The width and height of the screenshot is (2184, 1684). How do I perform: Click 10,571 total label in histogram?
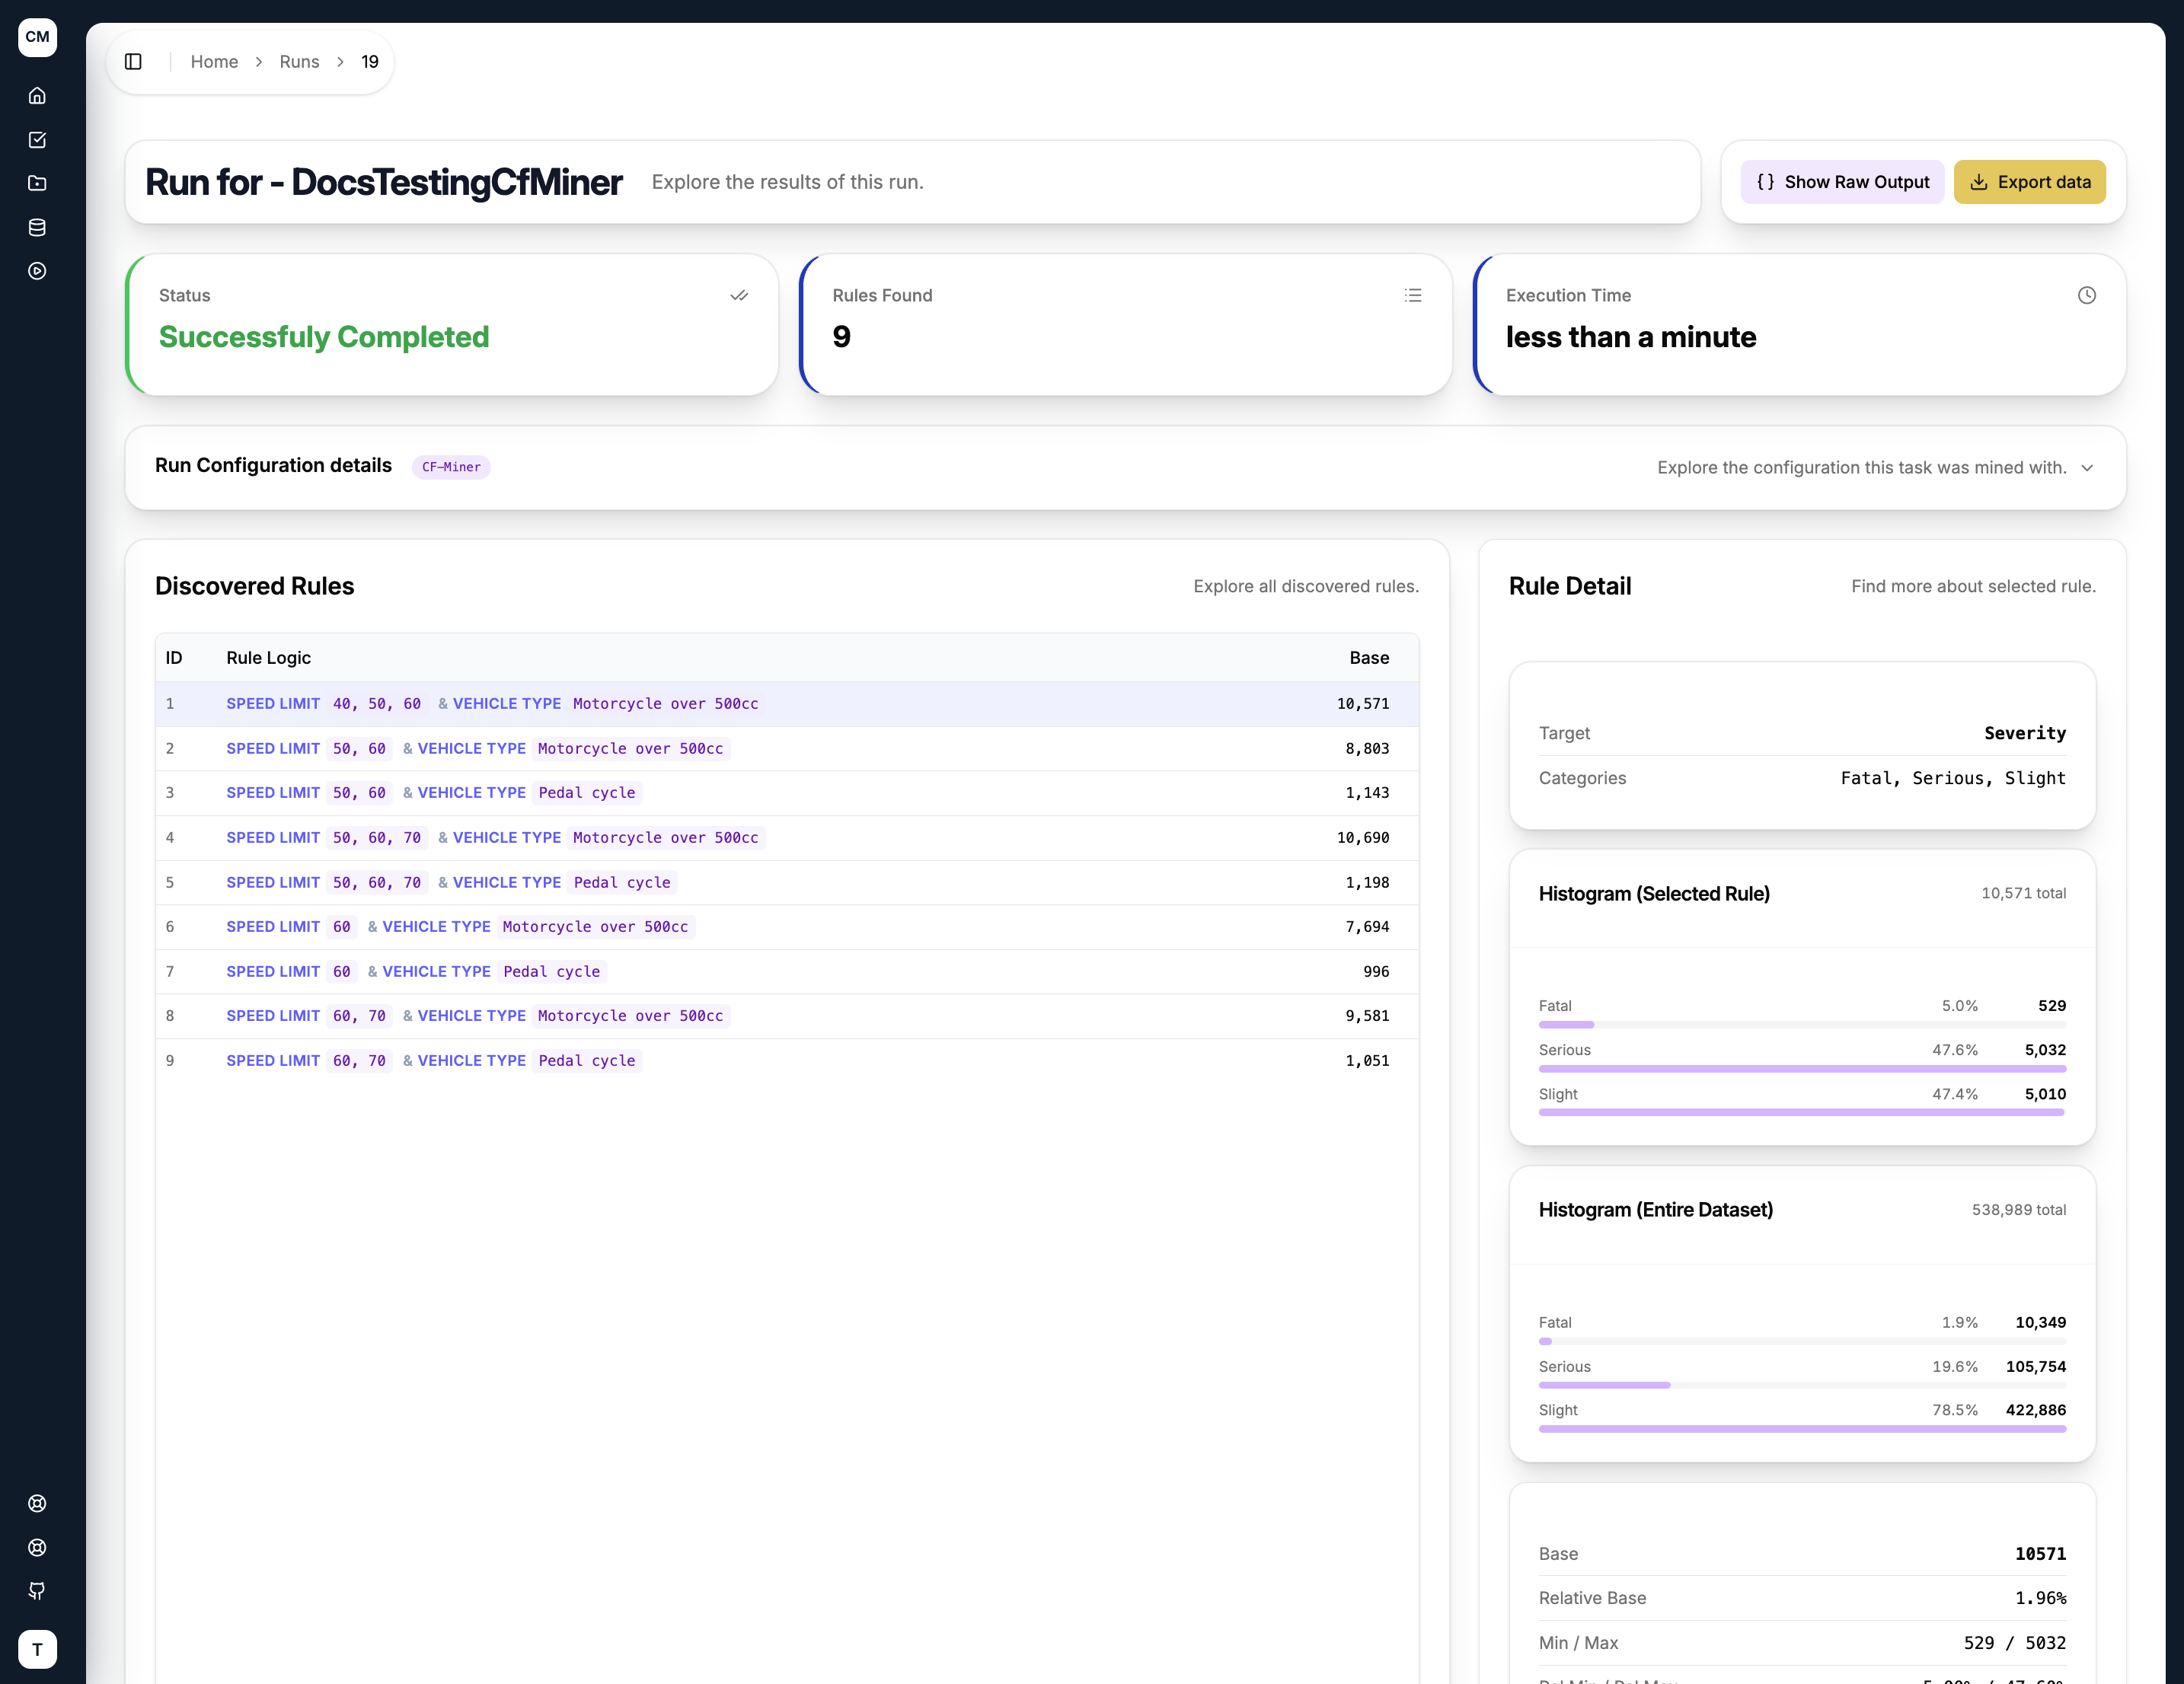[x=2023, y=893]
